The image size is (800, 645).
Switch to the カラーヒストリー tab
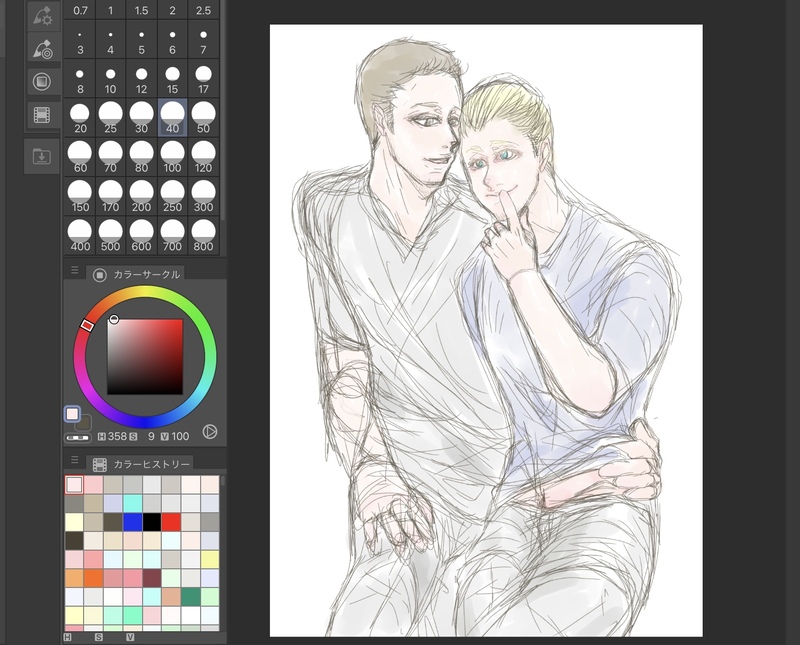[141, 464]
